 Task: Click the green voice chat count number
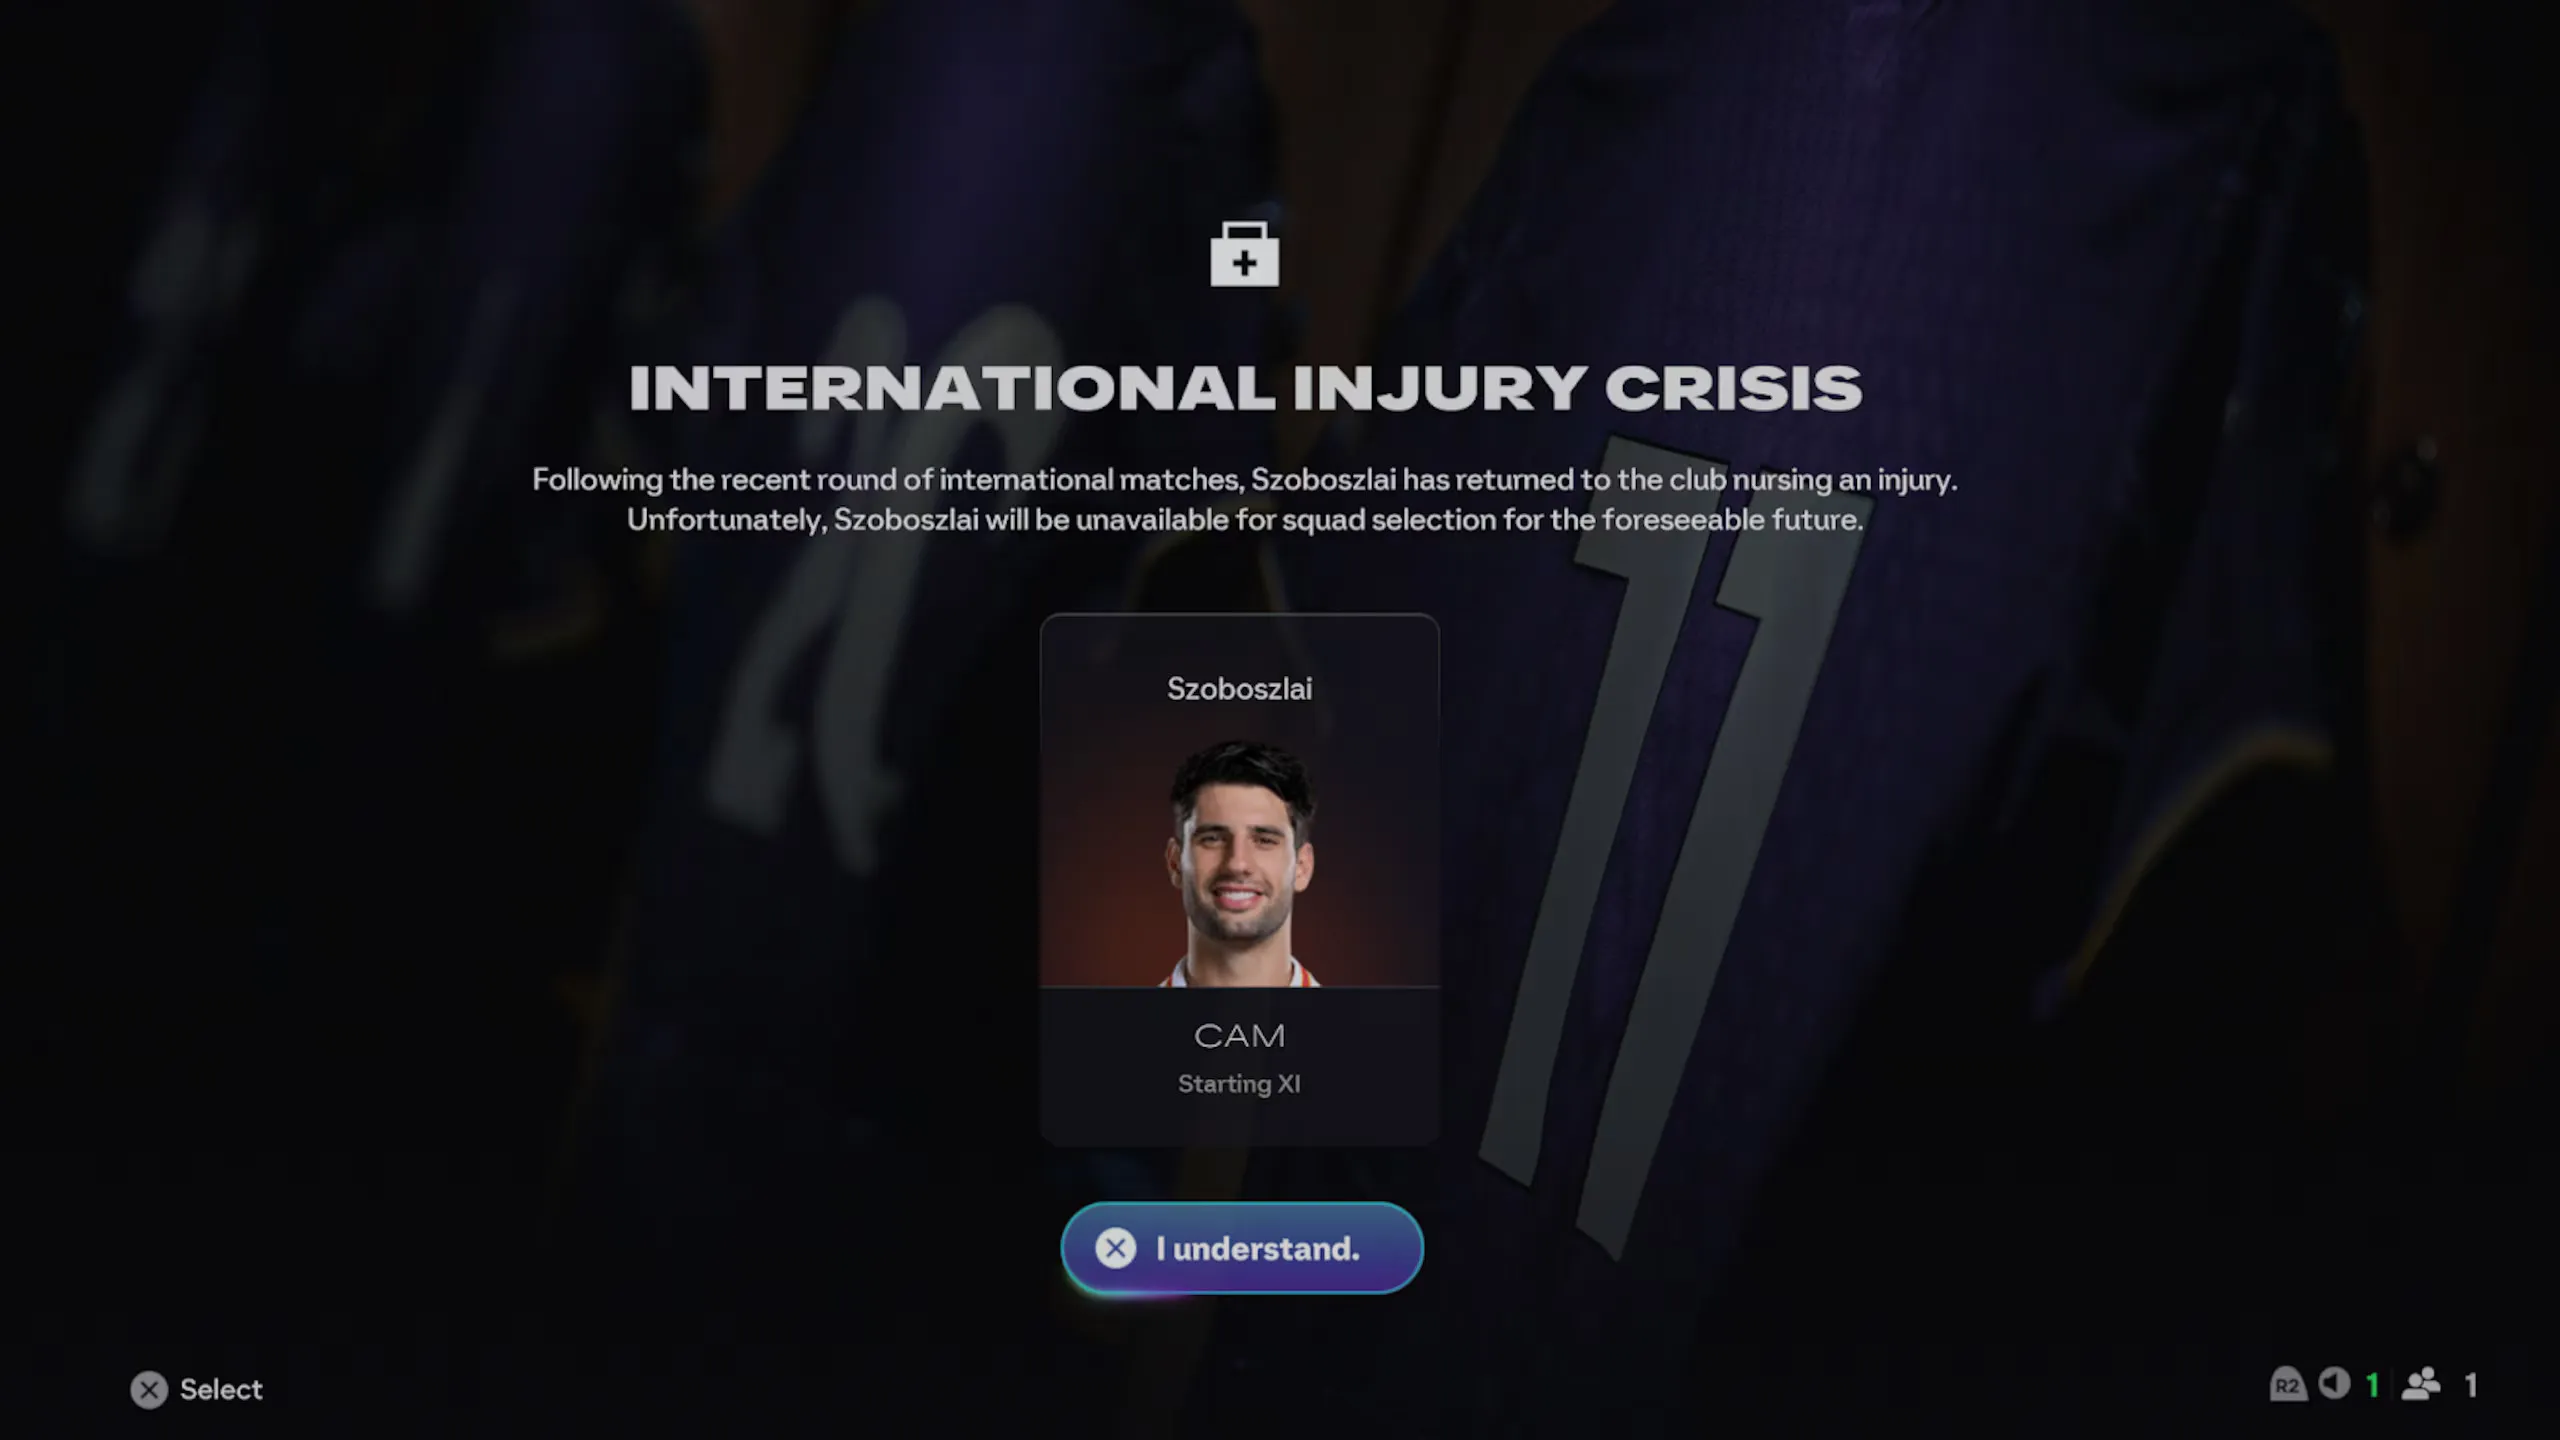pyautogui.click(x=2372, y=1385)
